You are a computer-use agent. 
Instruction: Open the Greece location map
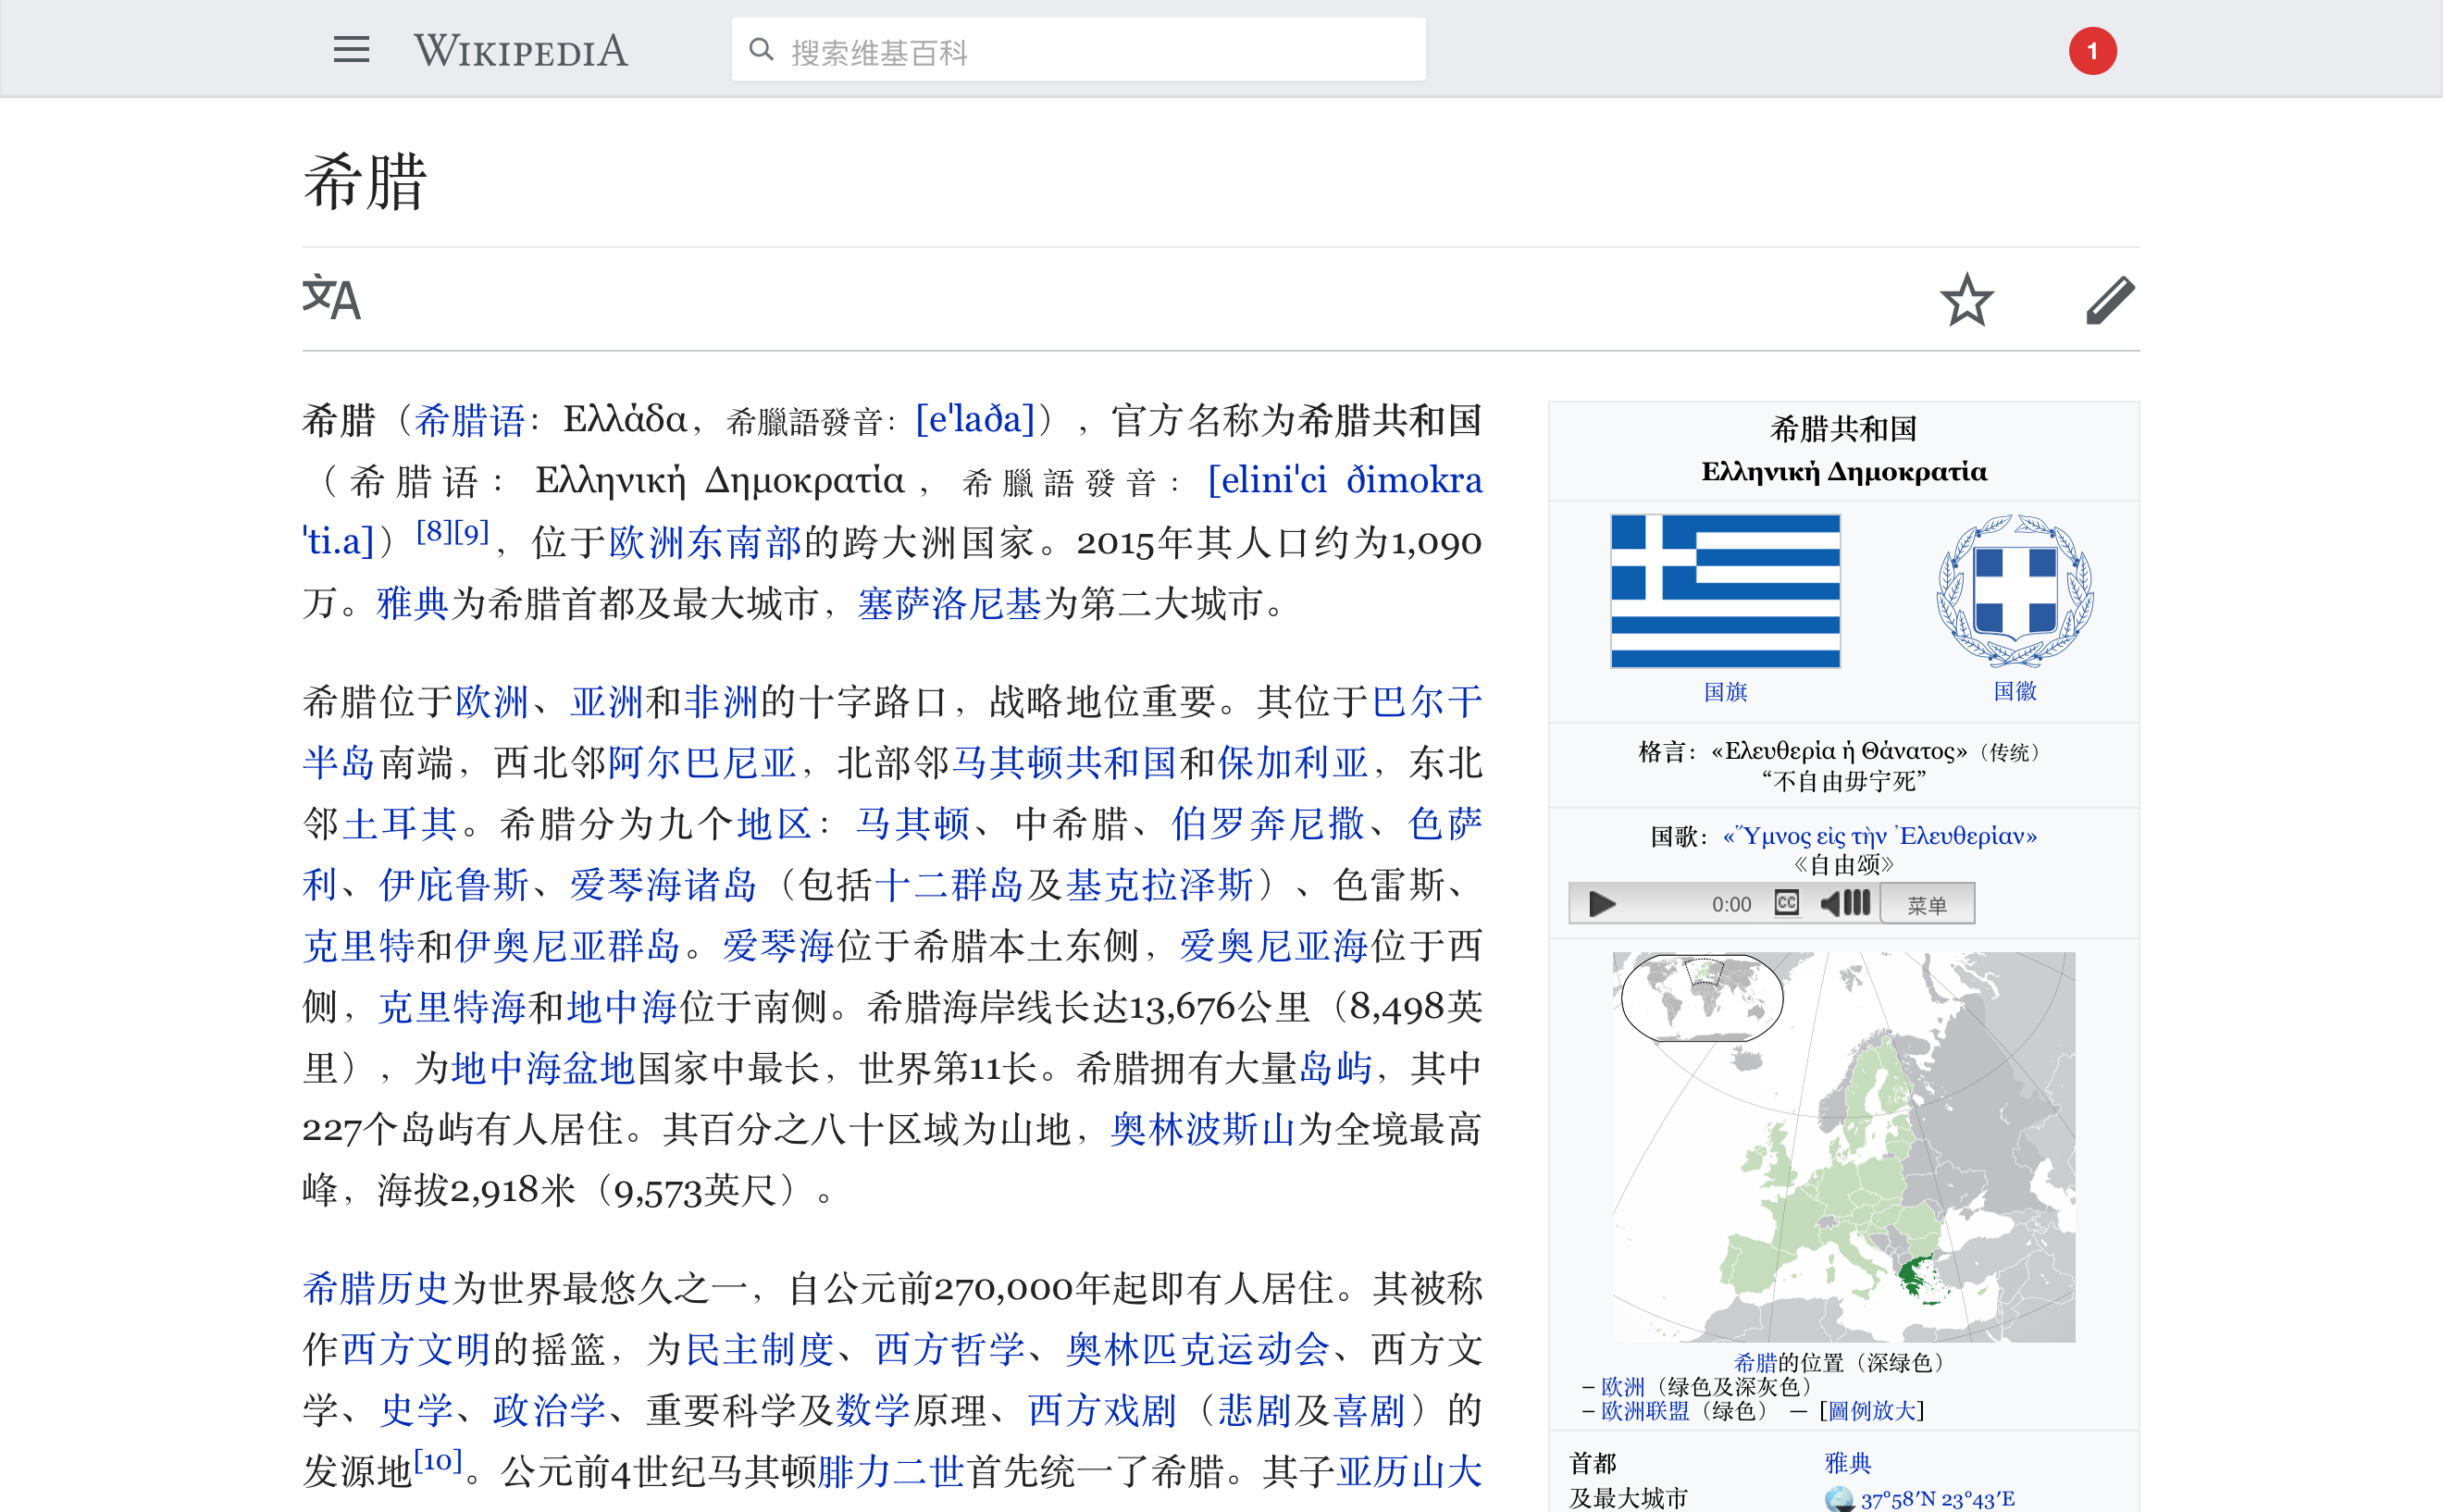tap(1843, 1146)
